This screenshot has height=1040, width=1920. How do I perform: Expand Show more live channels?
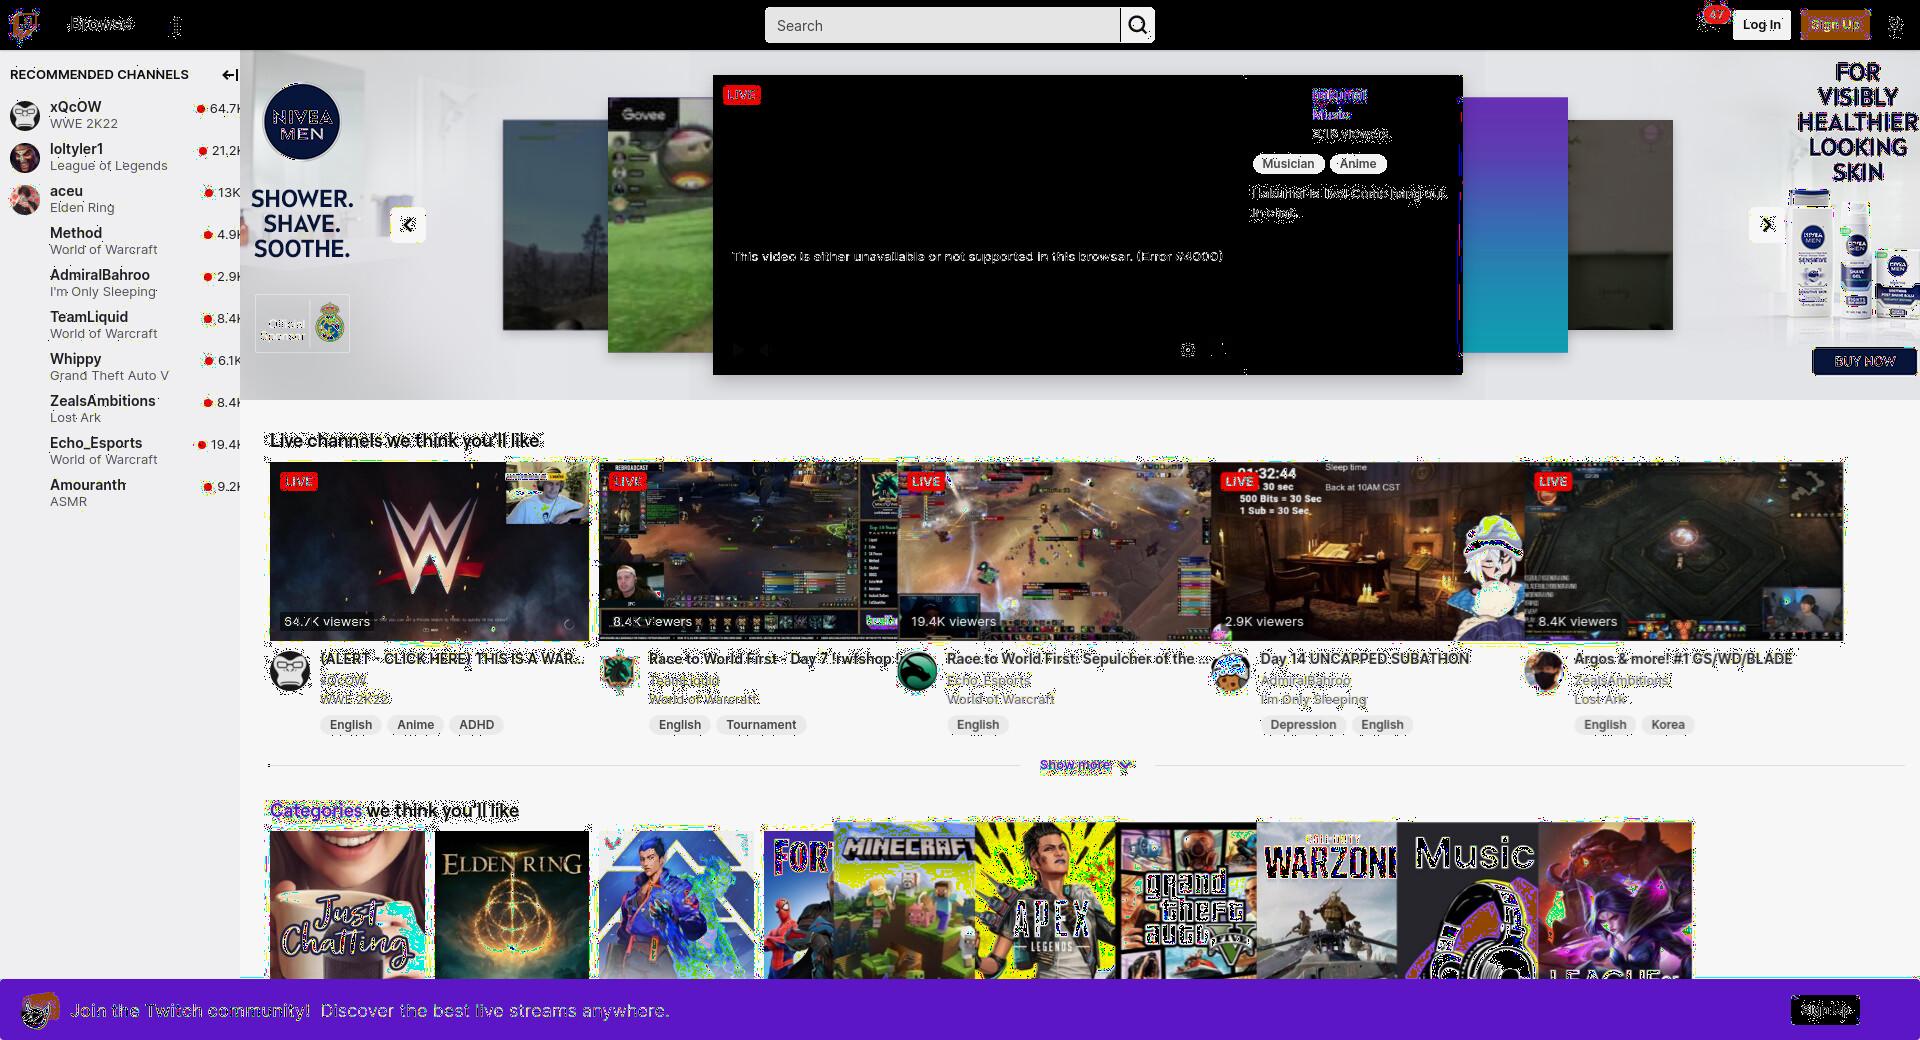point(1085,765)
